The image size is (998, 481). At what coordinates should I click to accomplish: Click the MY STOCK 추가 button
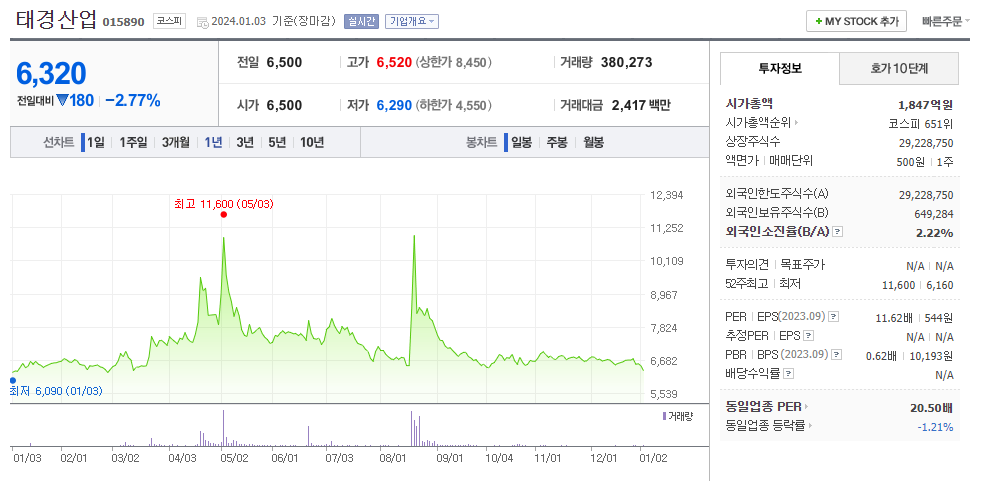pyautogui.click(x=856, y=21)
